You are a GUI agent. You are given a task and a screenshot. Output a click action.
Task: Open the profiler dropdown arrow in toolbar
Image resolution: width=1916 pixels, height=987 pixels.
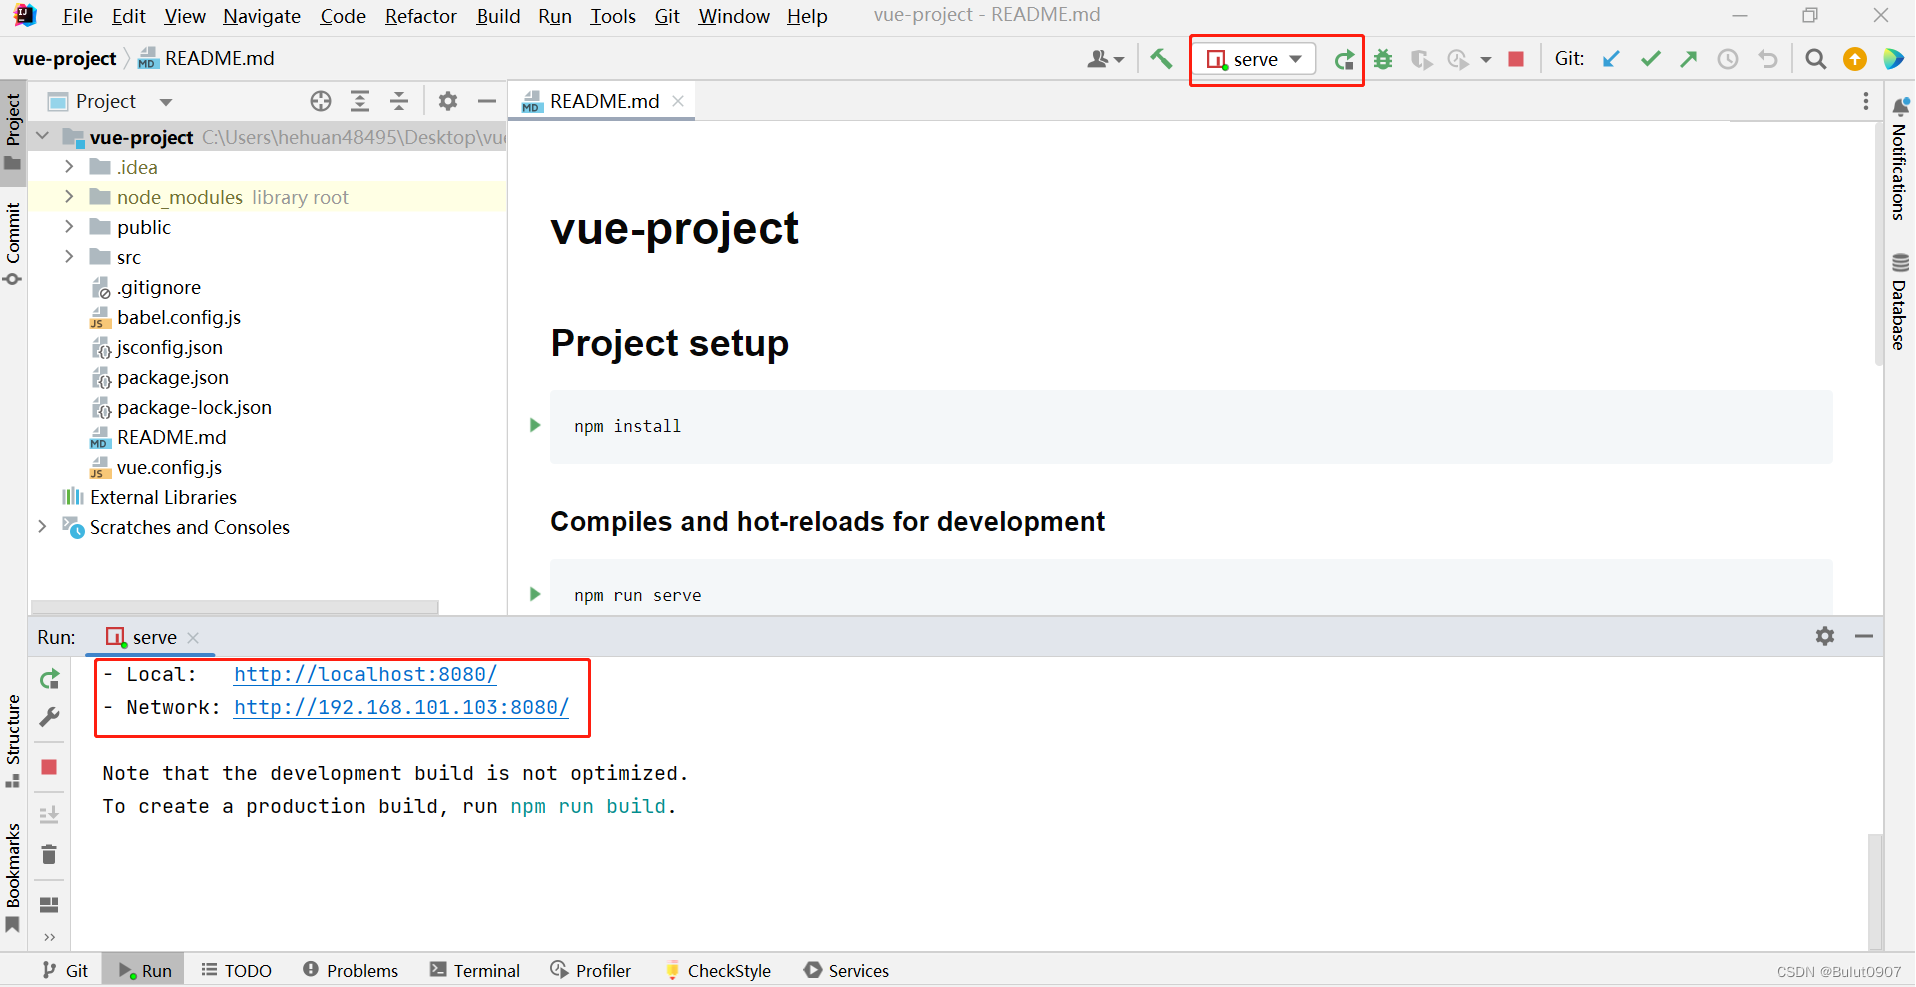click(x=1486, y=60)
